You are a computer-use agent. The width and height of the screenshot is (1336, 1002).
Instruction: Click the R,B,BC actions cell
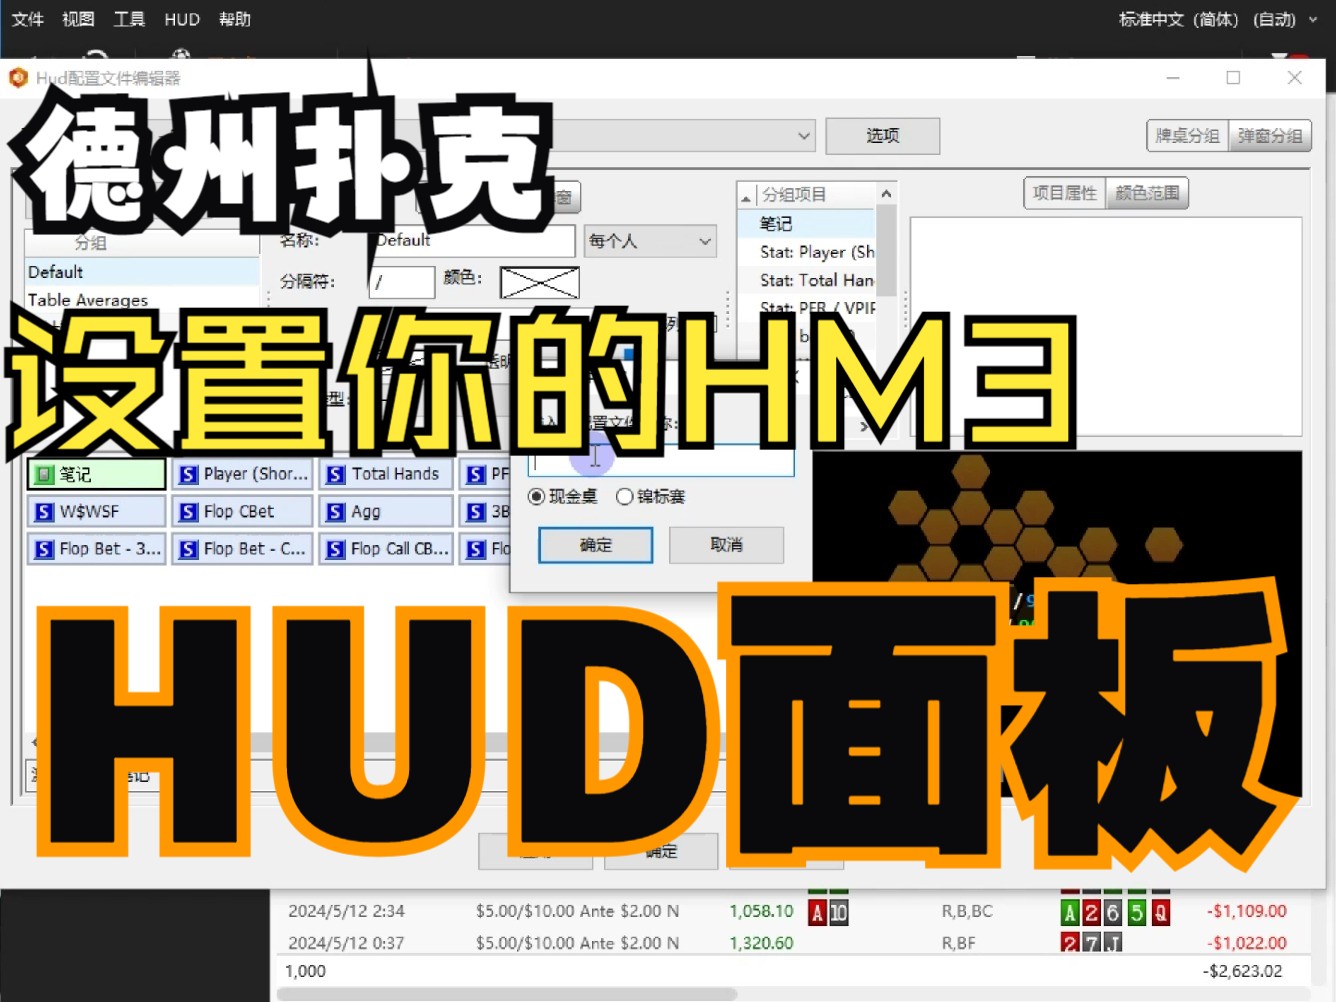click(967, 911)
